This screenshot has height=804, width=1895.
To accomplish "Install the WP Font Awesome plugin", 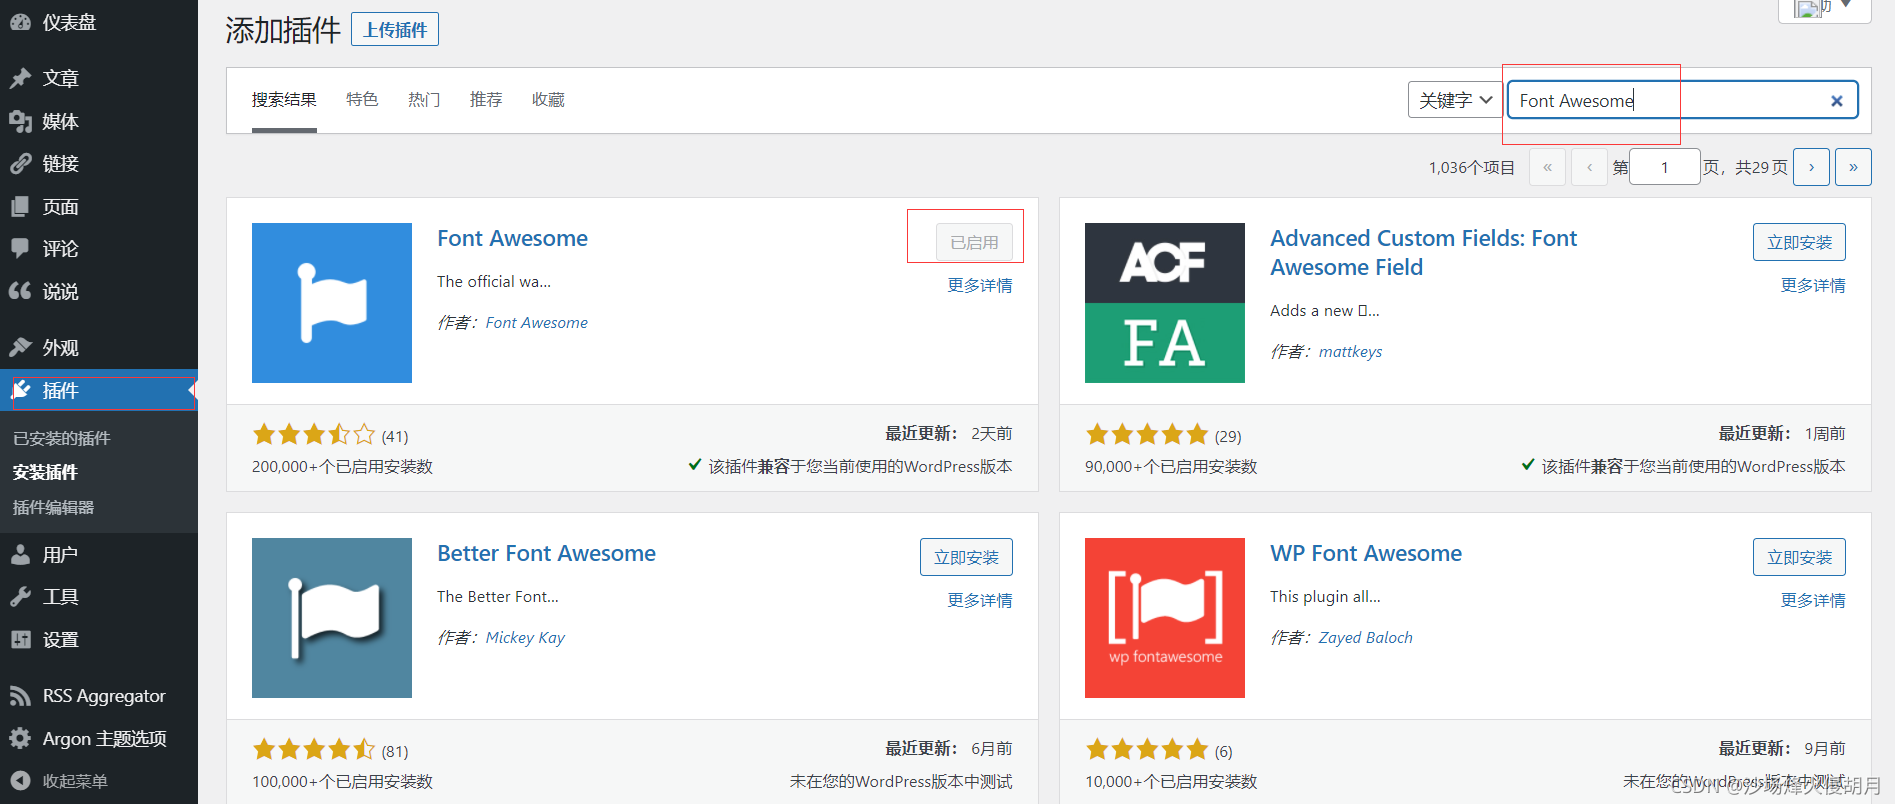I will [1799, 557].
